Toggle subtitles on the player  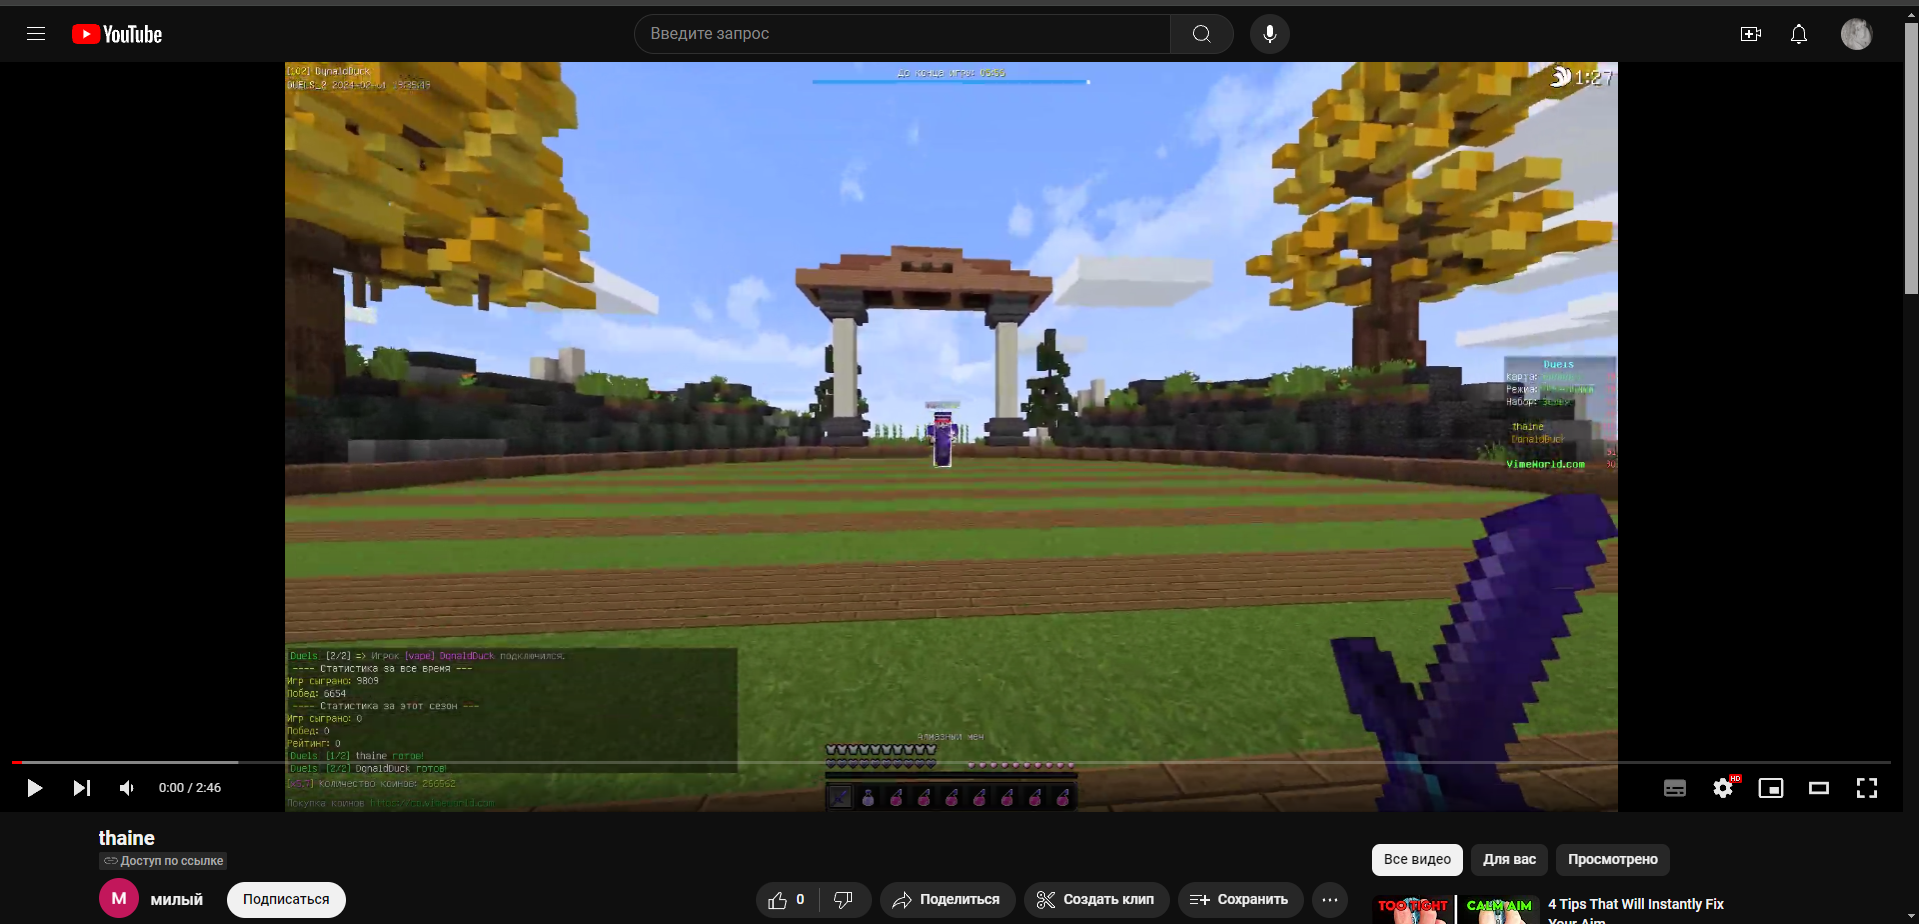[1675, 788]
